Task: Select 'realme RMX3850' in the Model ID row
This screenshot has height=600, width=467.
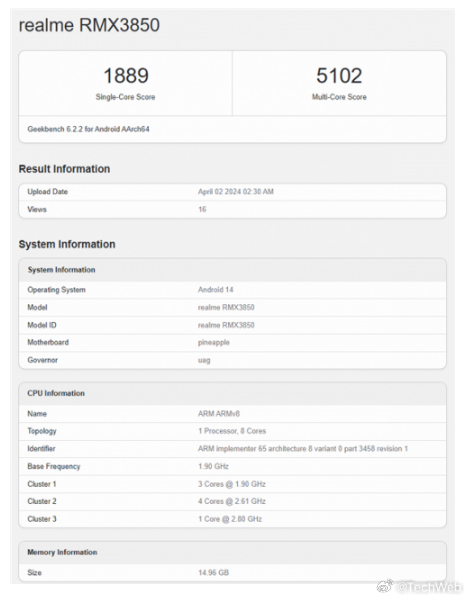Action: click(226, 325)
